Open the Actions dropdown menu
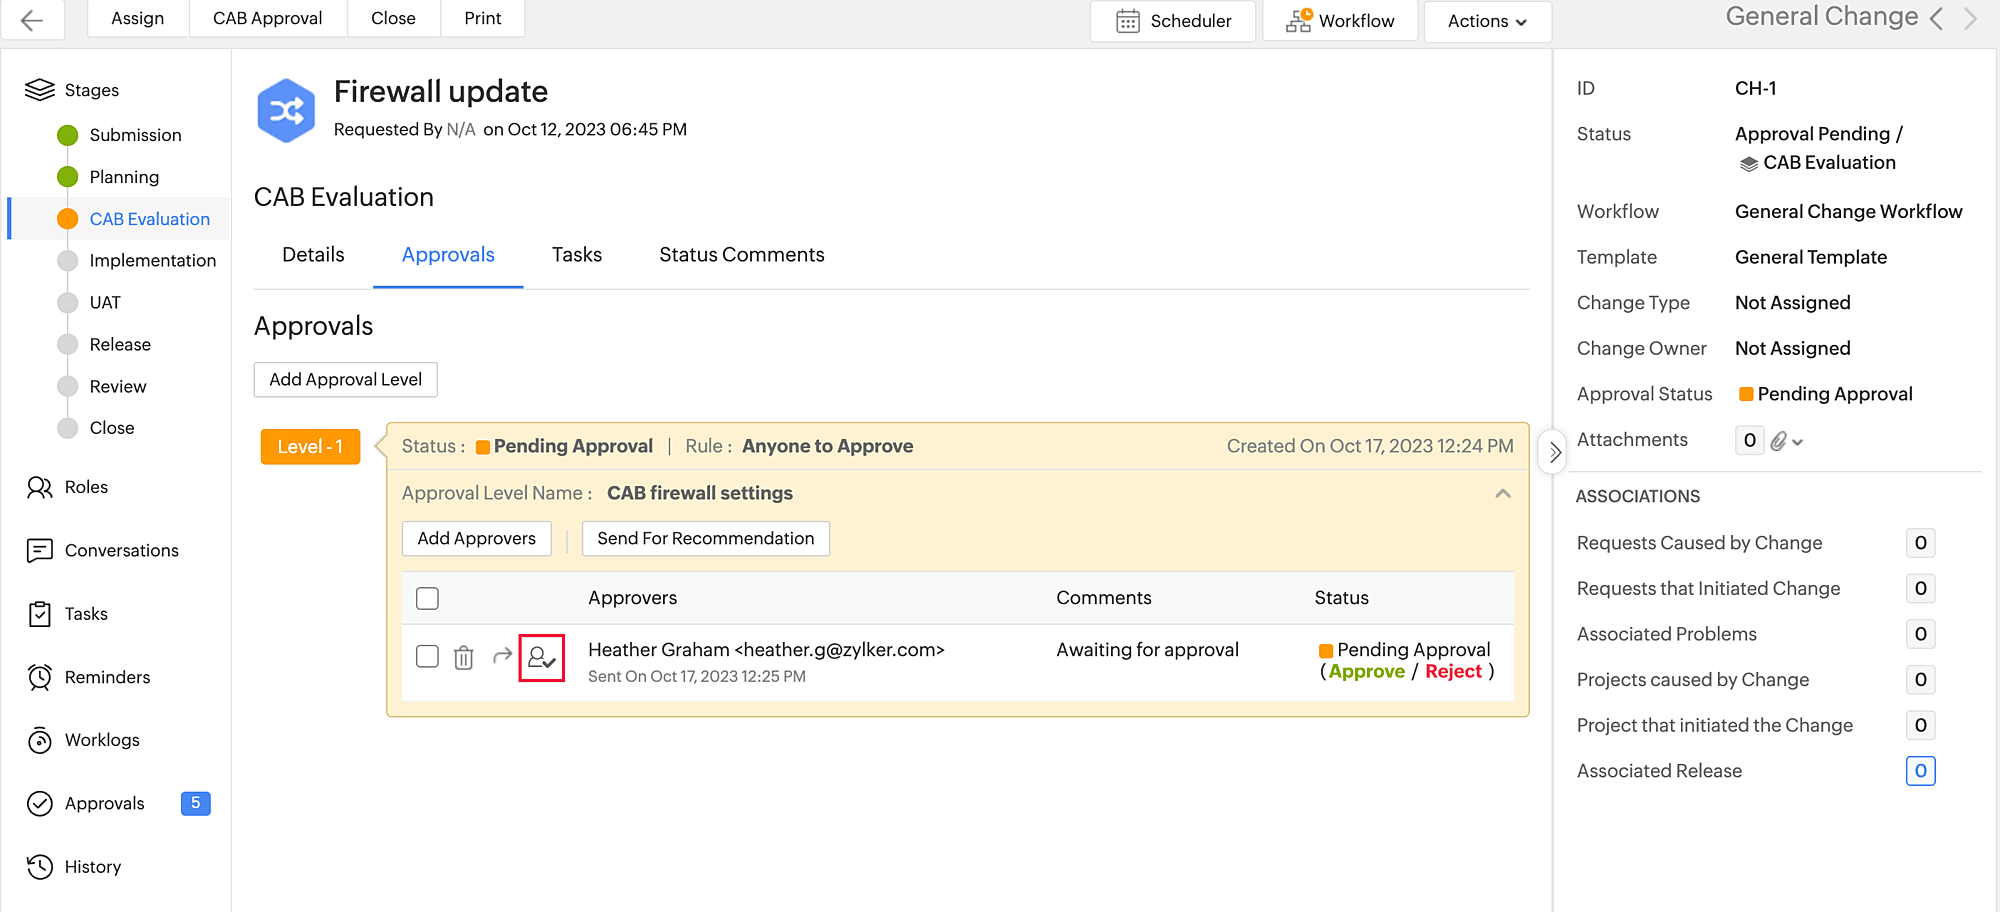The image size is (2000, 912). (x=1486, y=21)
